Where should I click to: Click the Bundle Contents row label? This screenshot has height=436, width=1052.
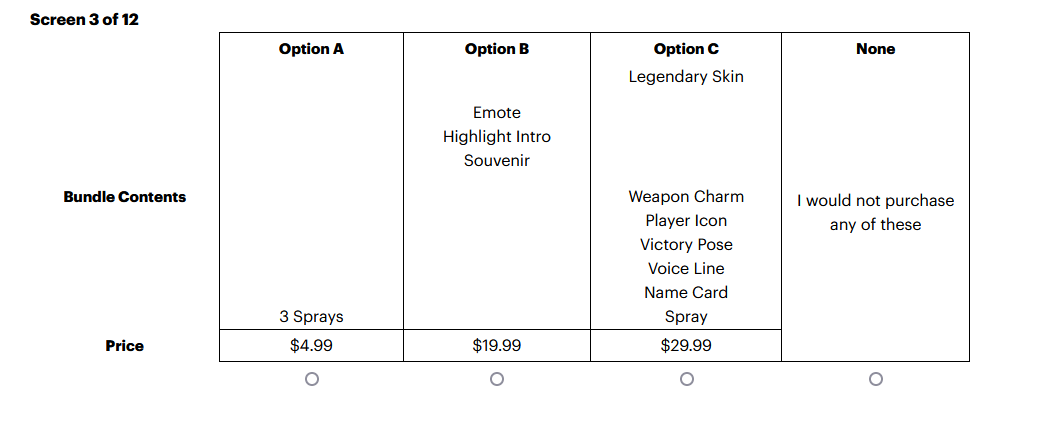[125, 197]
